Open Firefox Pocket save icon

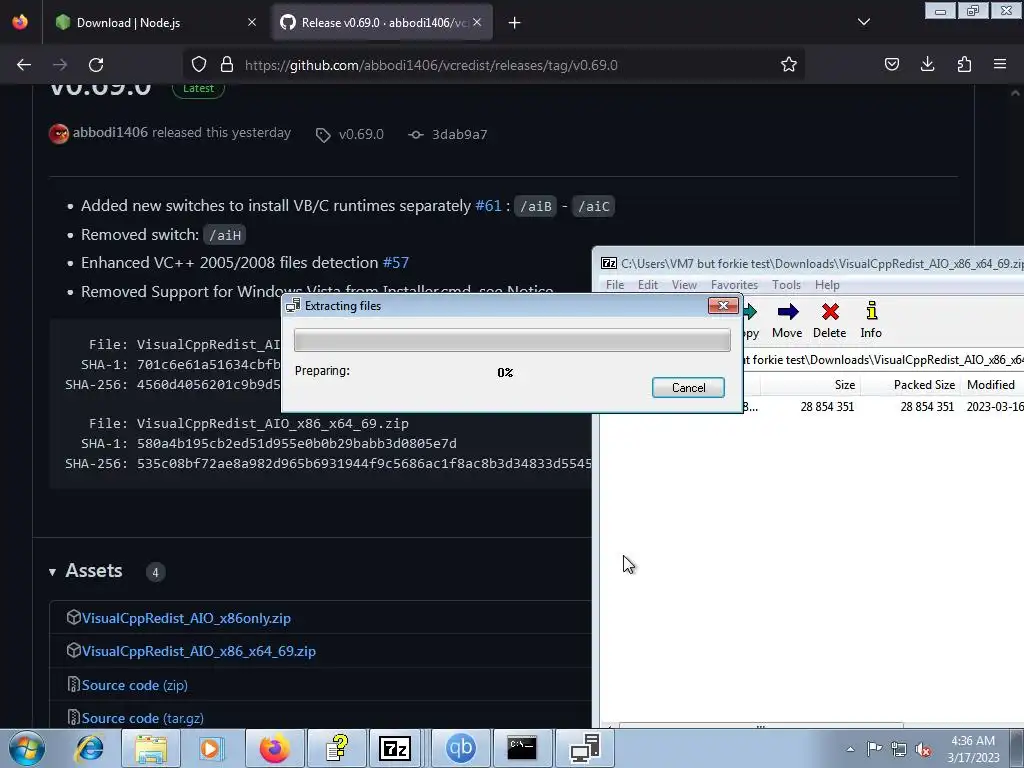click(891, 64)
